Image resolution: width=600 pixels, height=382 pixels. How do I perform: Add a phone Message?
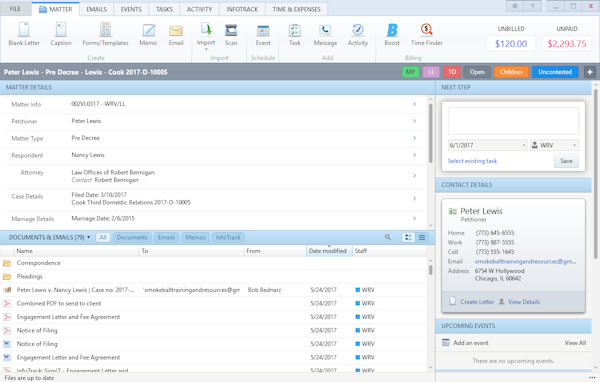coord(325,34)
